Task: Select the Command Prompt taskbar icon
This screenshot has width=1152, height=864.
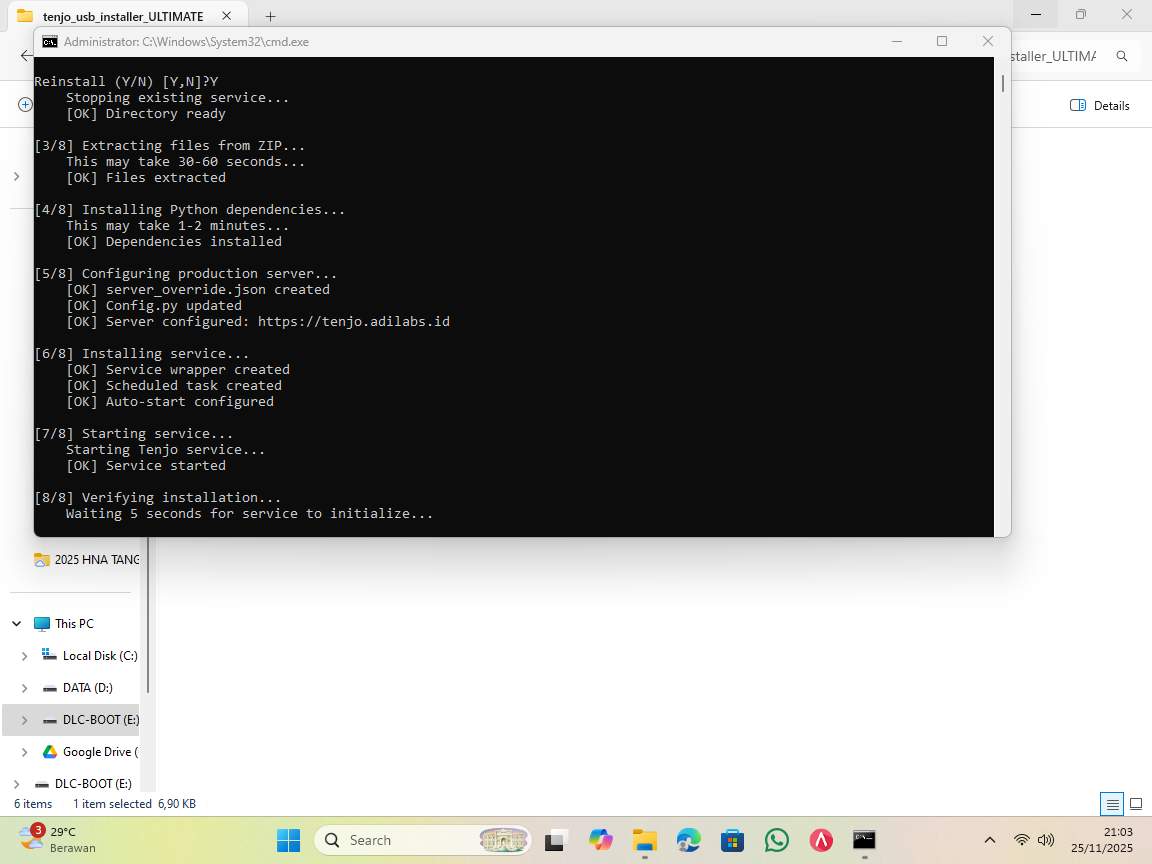Action: coord(864,840)
